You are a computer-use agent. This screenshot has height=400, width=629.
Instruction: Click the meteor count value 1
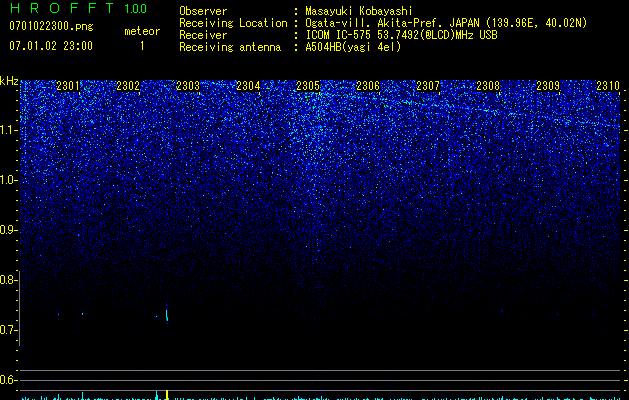point(142,46)
